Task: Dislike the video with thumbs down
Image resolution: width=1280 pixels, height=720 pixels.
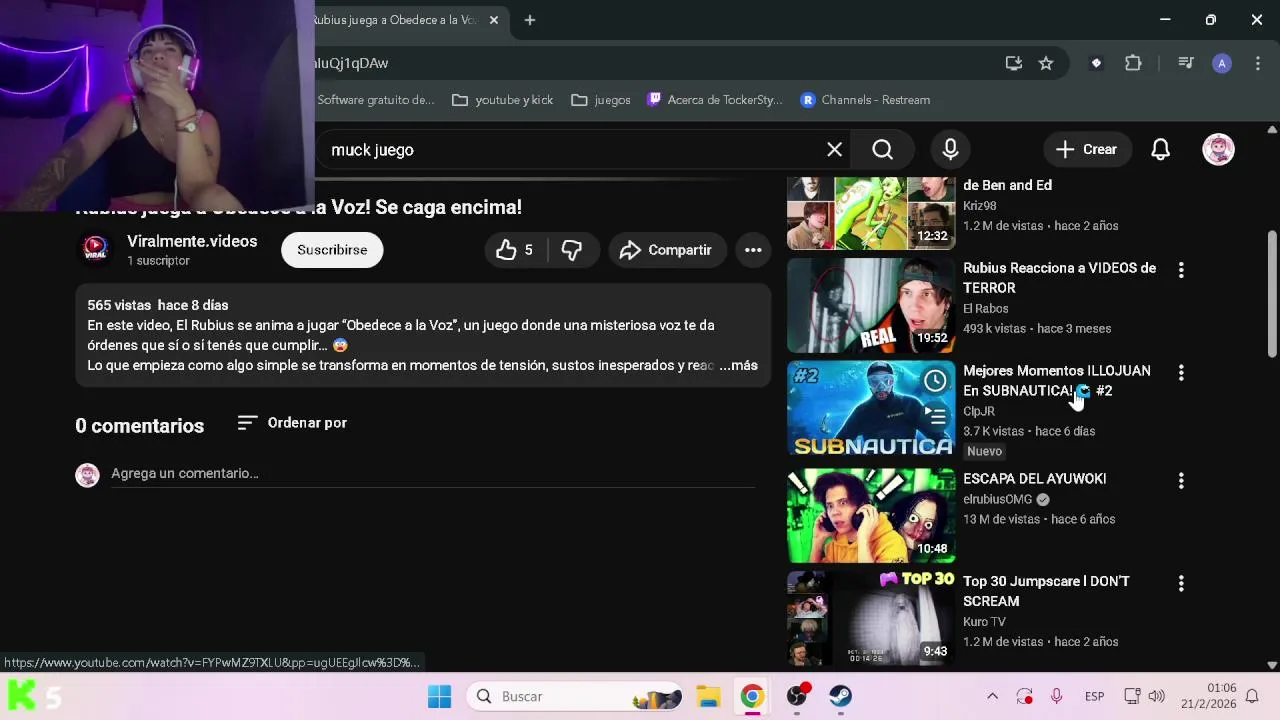Action: 572,250
